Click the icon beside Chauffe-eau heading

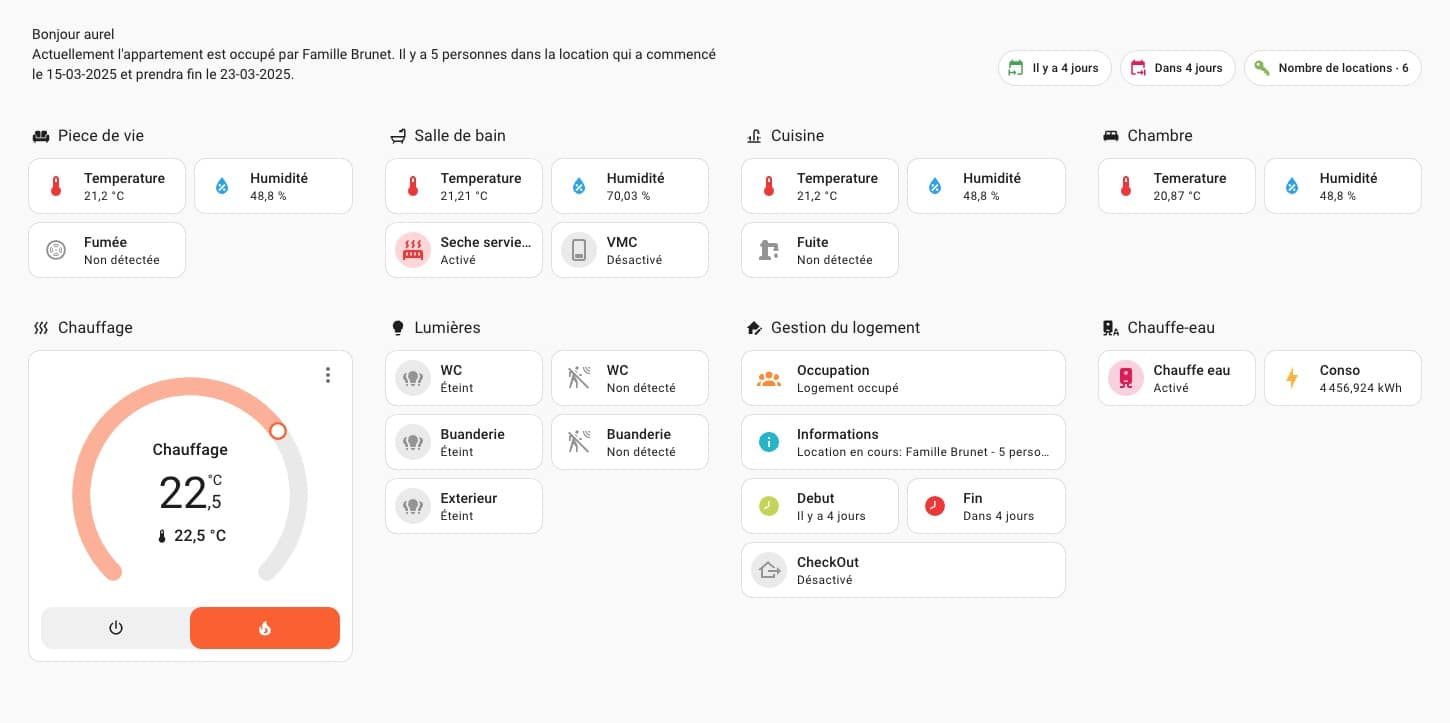tap(1110, 328)
